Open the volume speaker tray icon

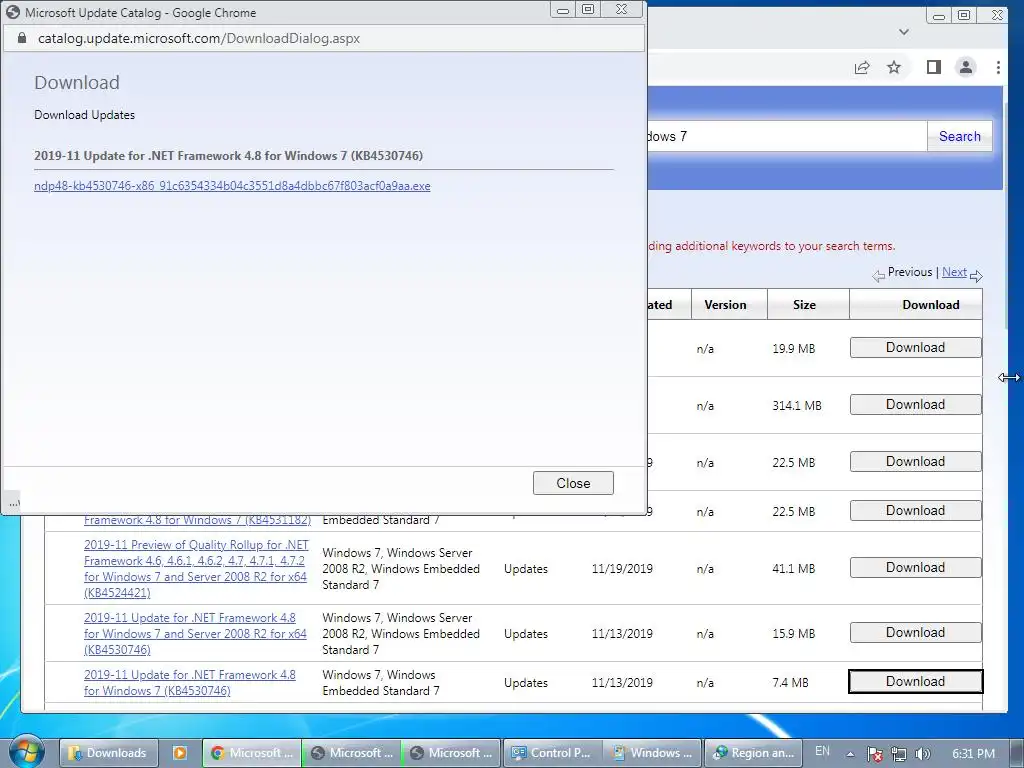(x=923, y=754)
